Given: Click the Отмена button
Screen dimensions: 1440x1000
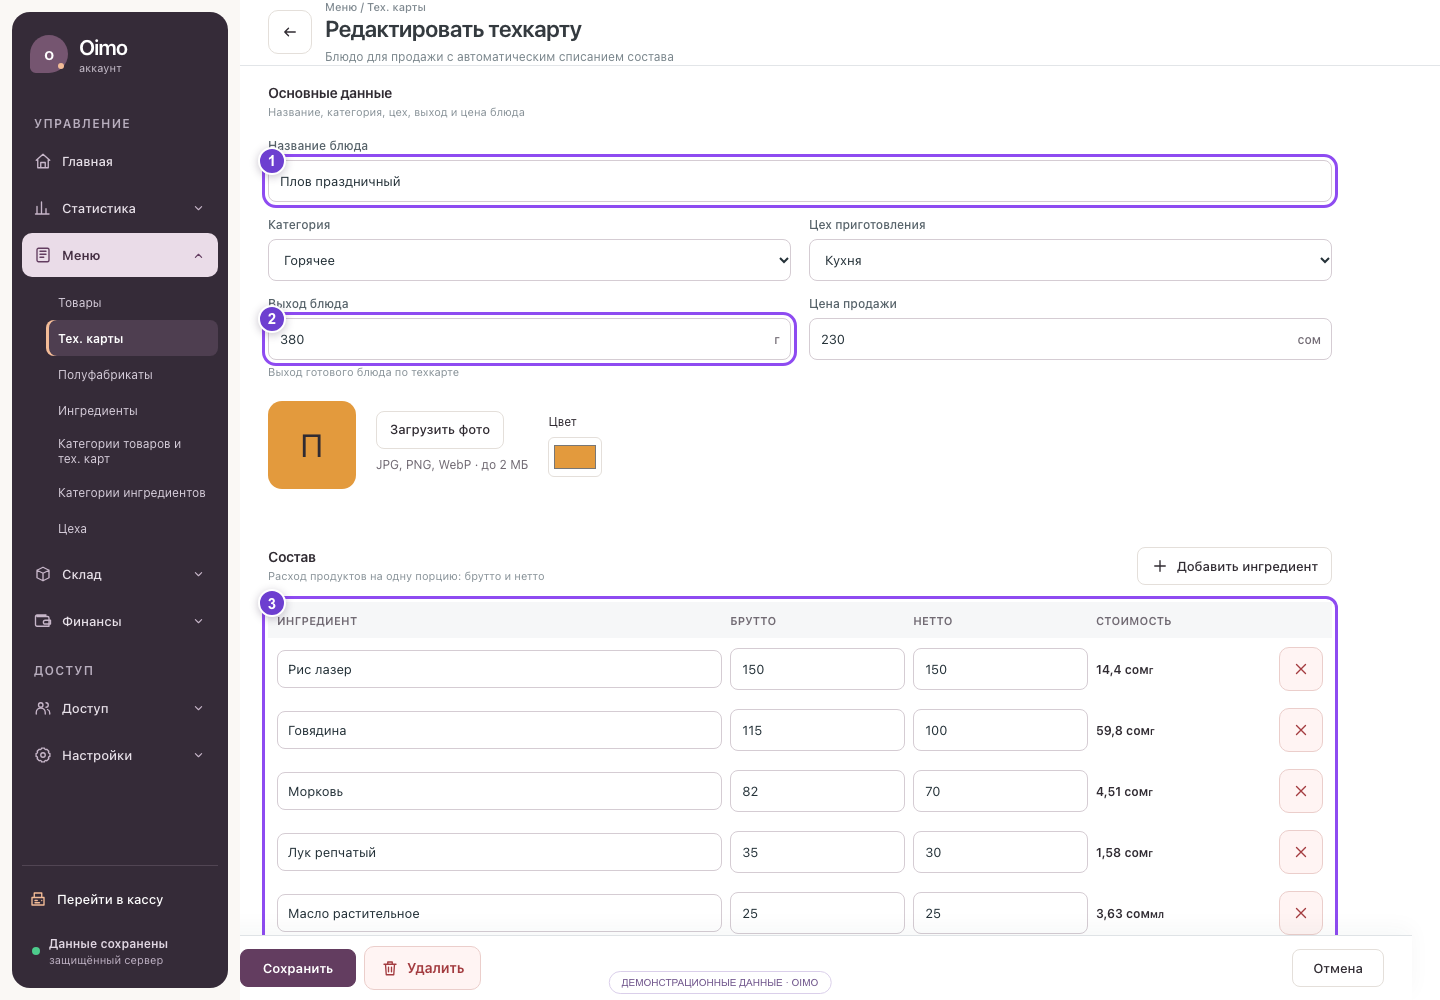Looking at the screenshot, I should click(1338, 968).
